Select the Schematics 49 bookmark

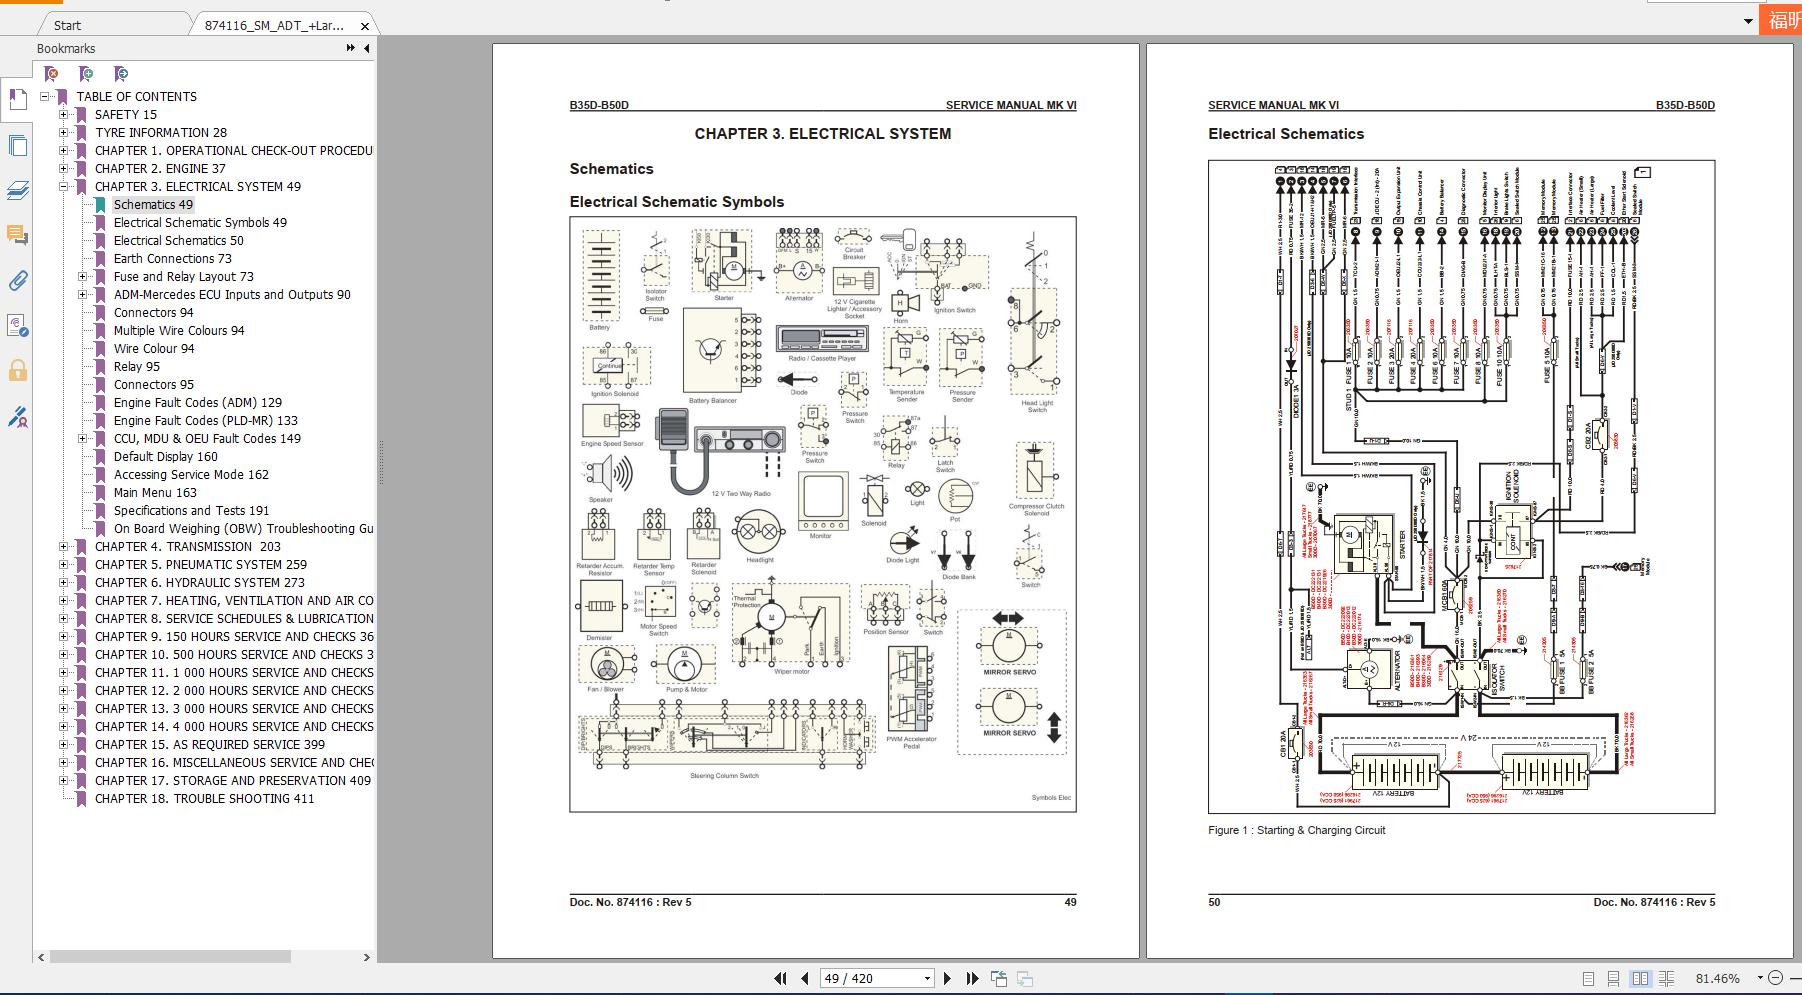coord(152,204)
